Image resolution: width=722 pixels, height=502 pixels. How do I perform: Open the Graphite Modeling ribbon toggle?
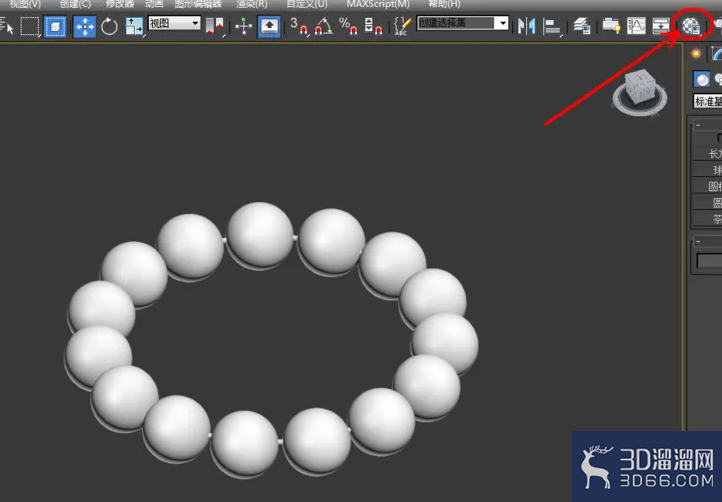(x=611, y=26)
